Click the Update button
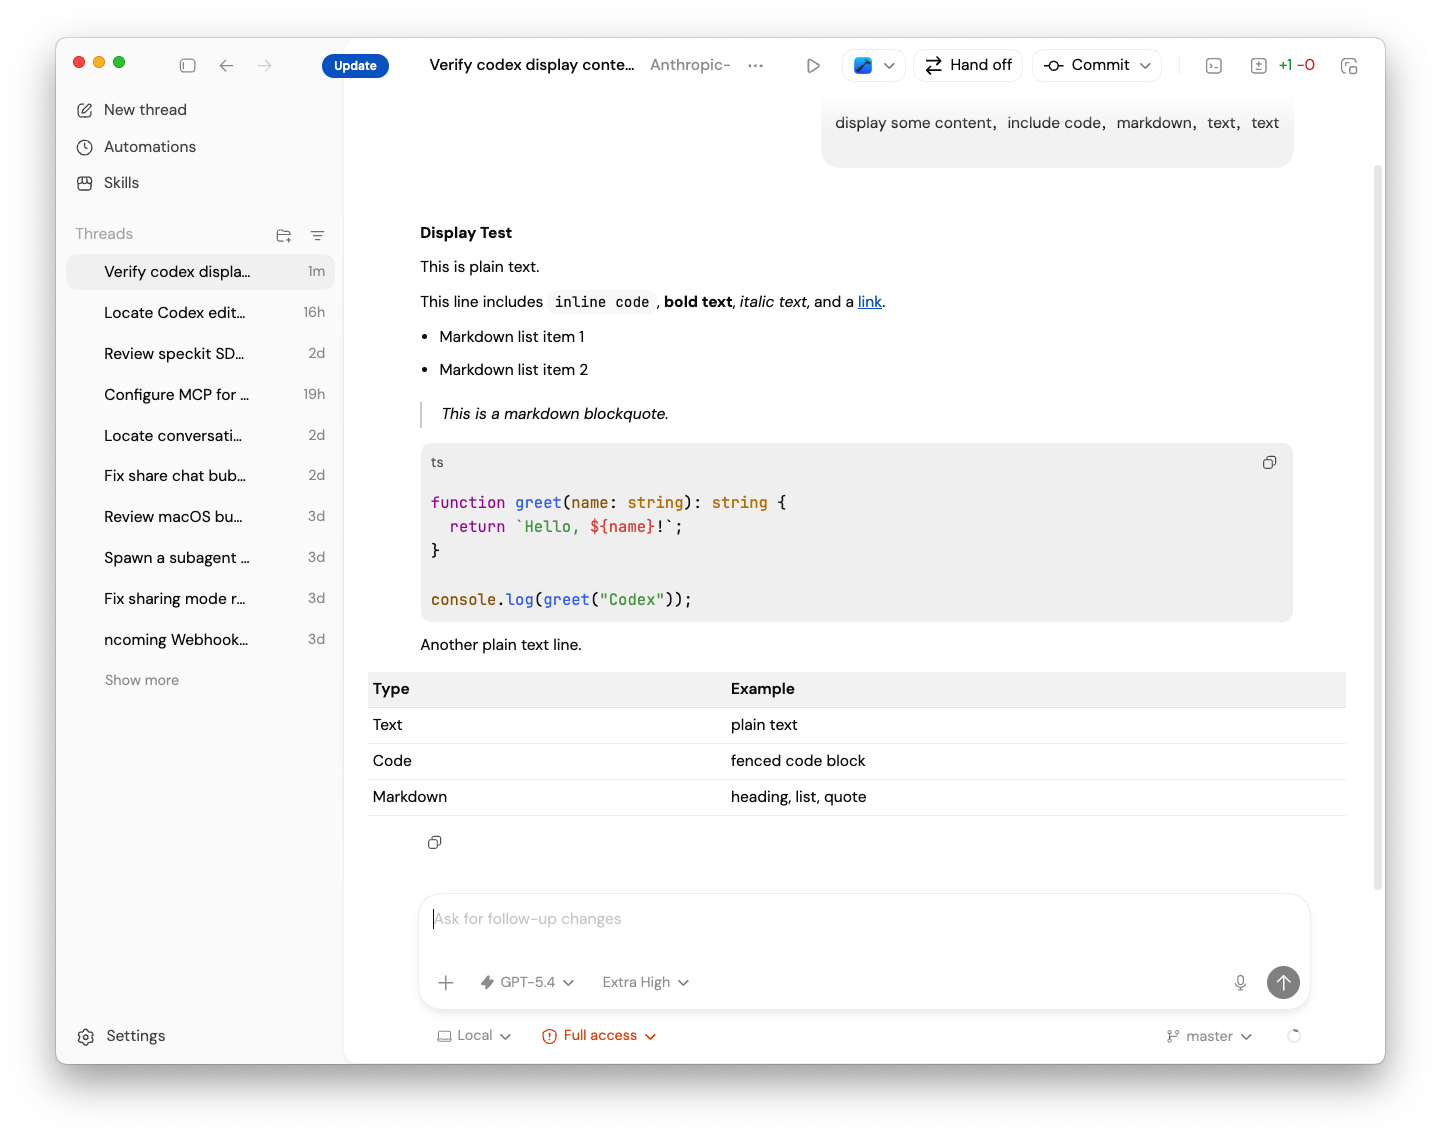This screenshot has height=1138, width=1441. click(355, 65)
